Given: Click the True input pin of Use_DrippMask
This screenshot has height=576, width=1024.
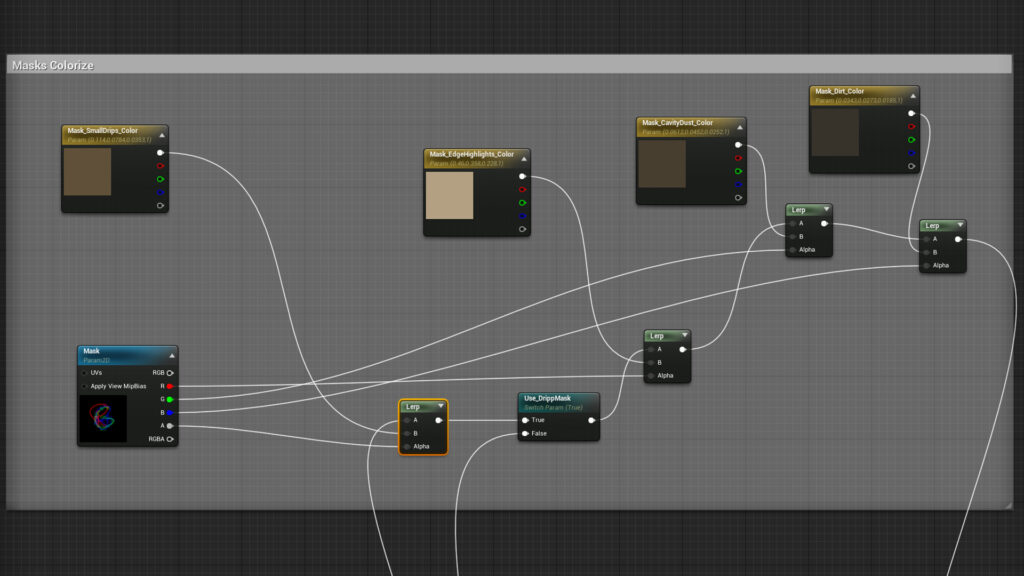Looking at the screenshot, I should pos(525,420).
